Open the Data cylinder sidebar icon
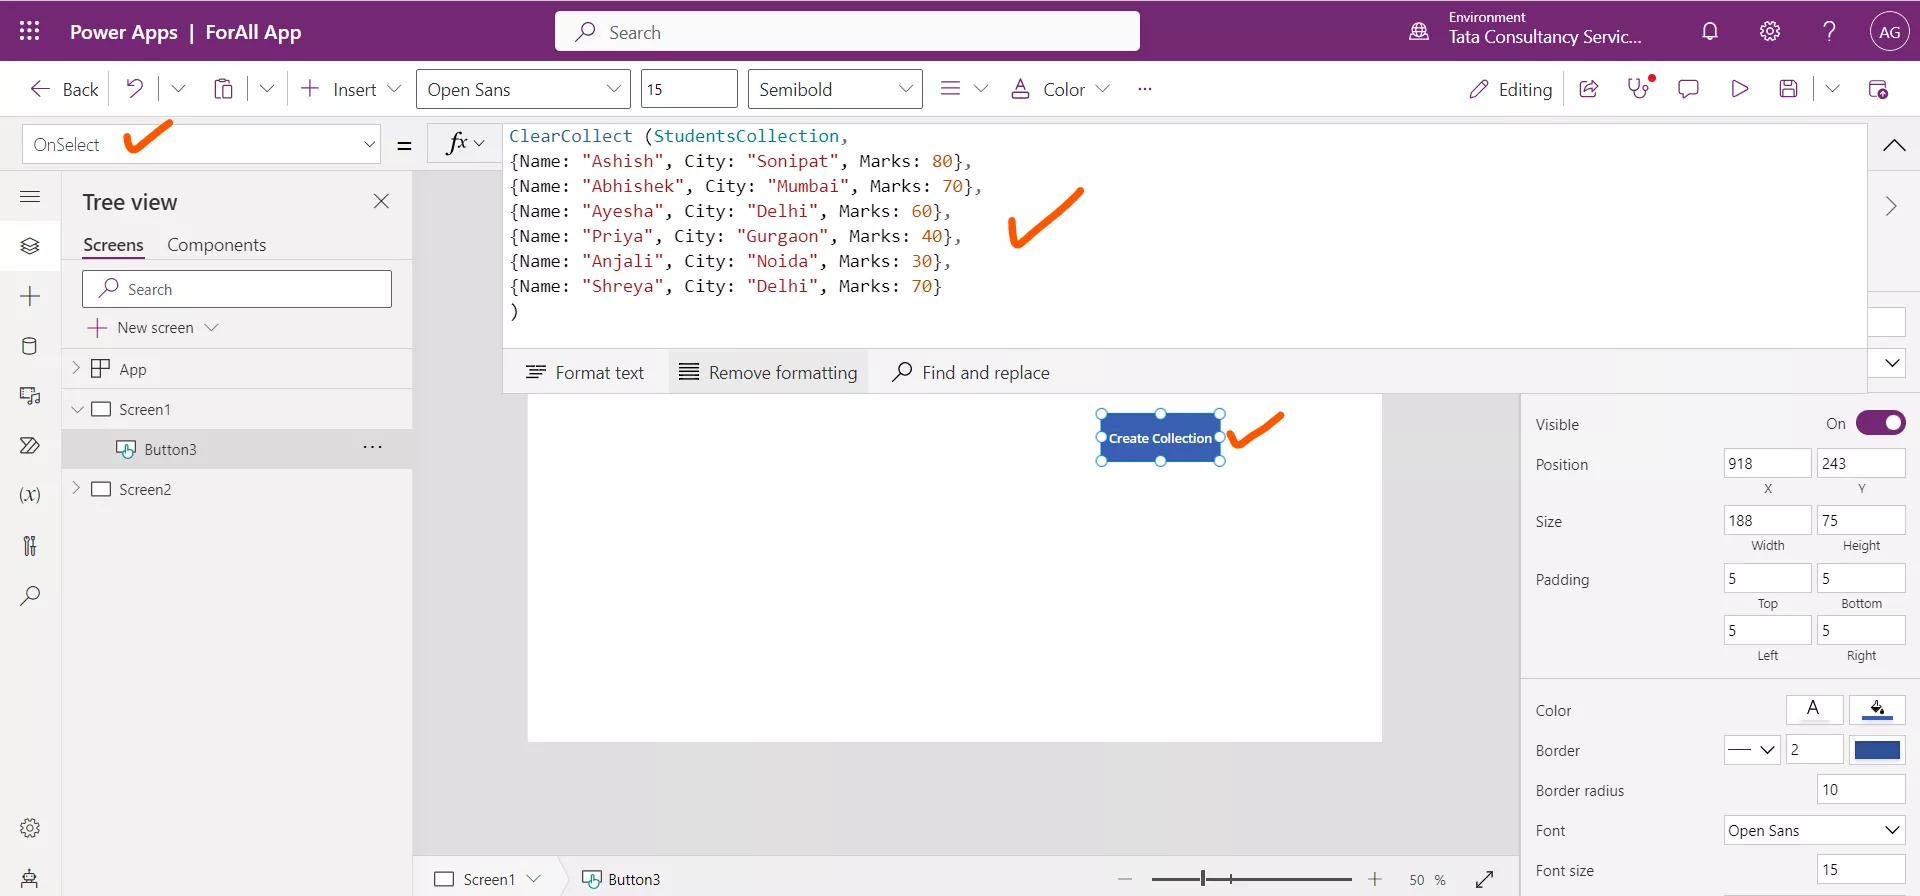 (30, 346)
